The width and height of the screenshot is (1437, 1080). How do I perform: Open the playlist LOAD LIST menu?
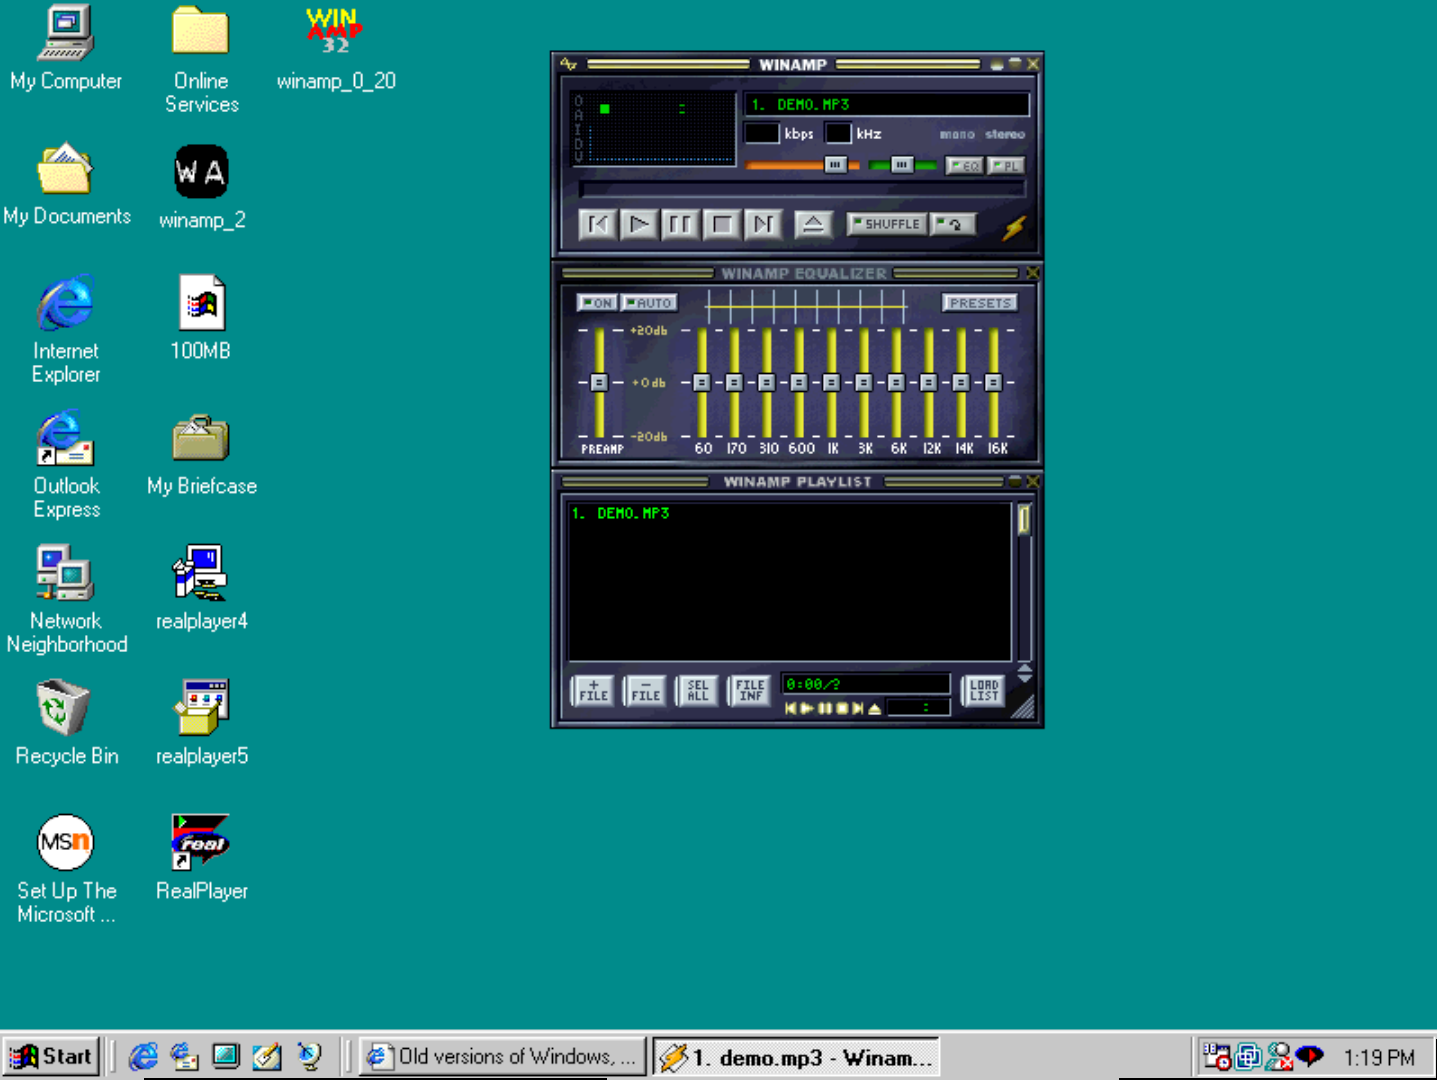click(x=983, y=691)
